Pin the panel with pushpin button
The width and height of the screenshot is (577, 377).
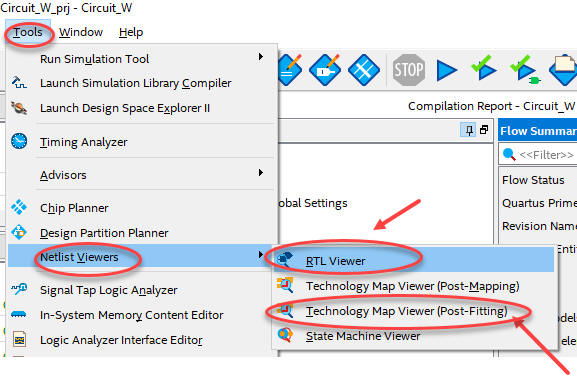pos(469,130)
